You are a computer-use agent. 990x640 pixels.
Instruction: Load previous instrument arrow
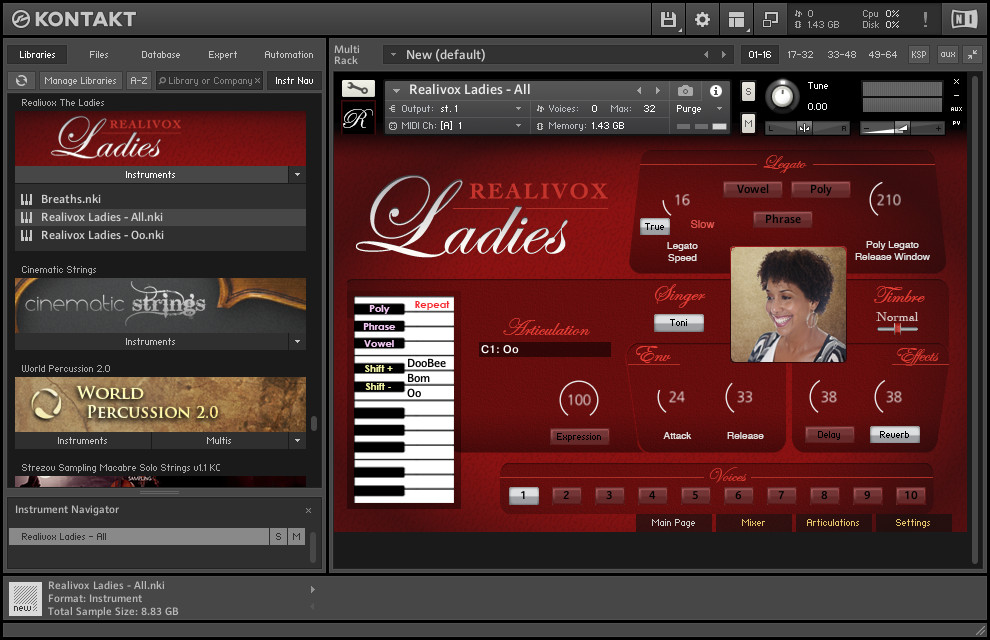point(639,90)
